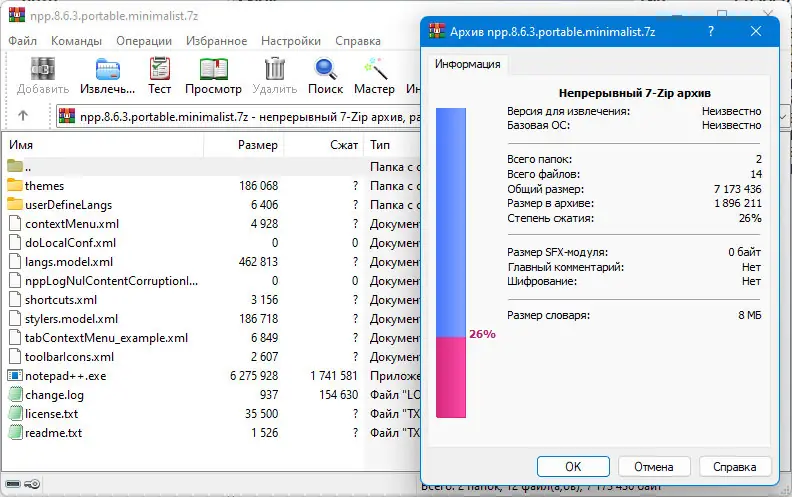Click the parent folder '..' icon

click(15, 166)
